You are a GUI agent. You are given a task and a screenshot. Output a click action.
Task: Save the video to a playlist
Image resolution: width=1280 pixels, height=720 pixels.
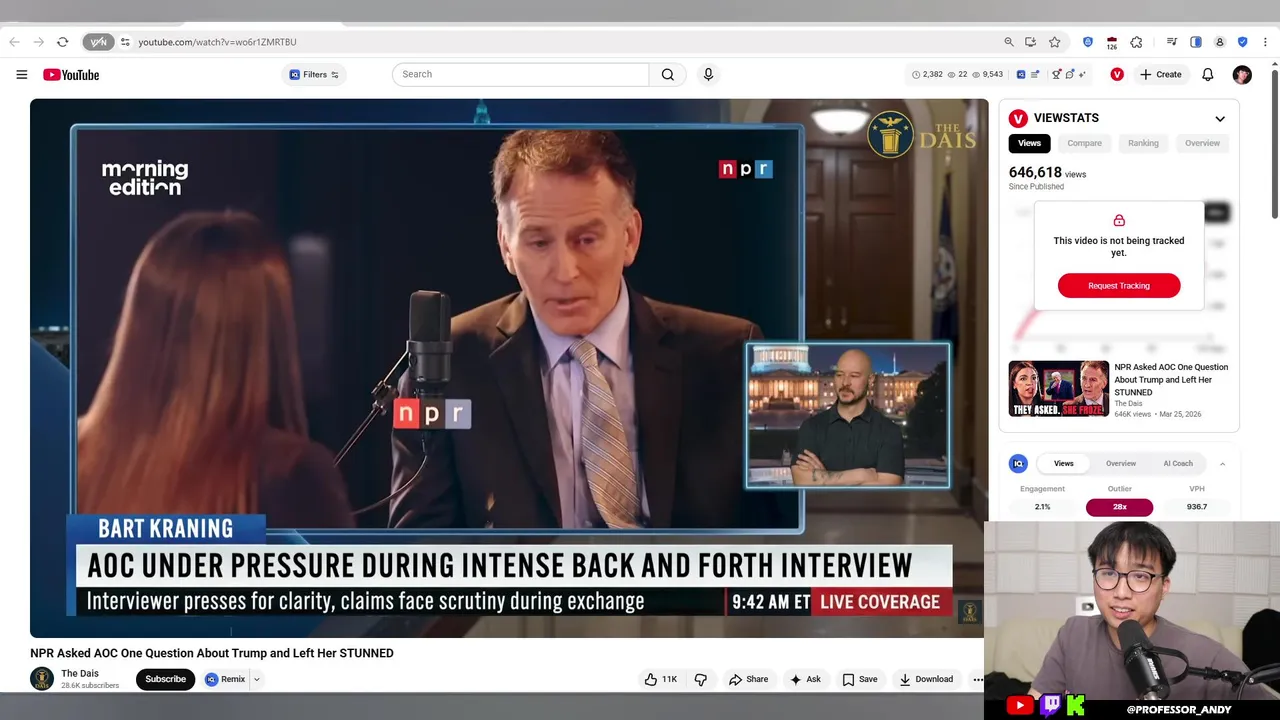pyautogui.click(x=860, y=679)
